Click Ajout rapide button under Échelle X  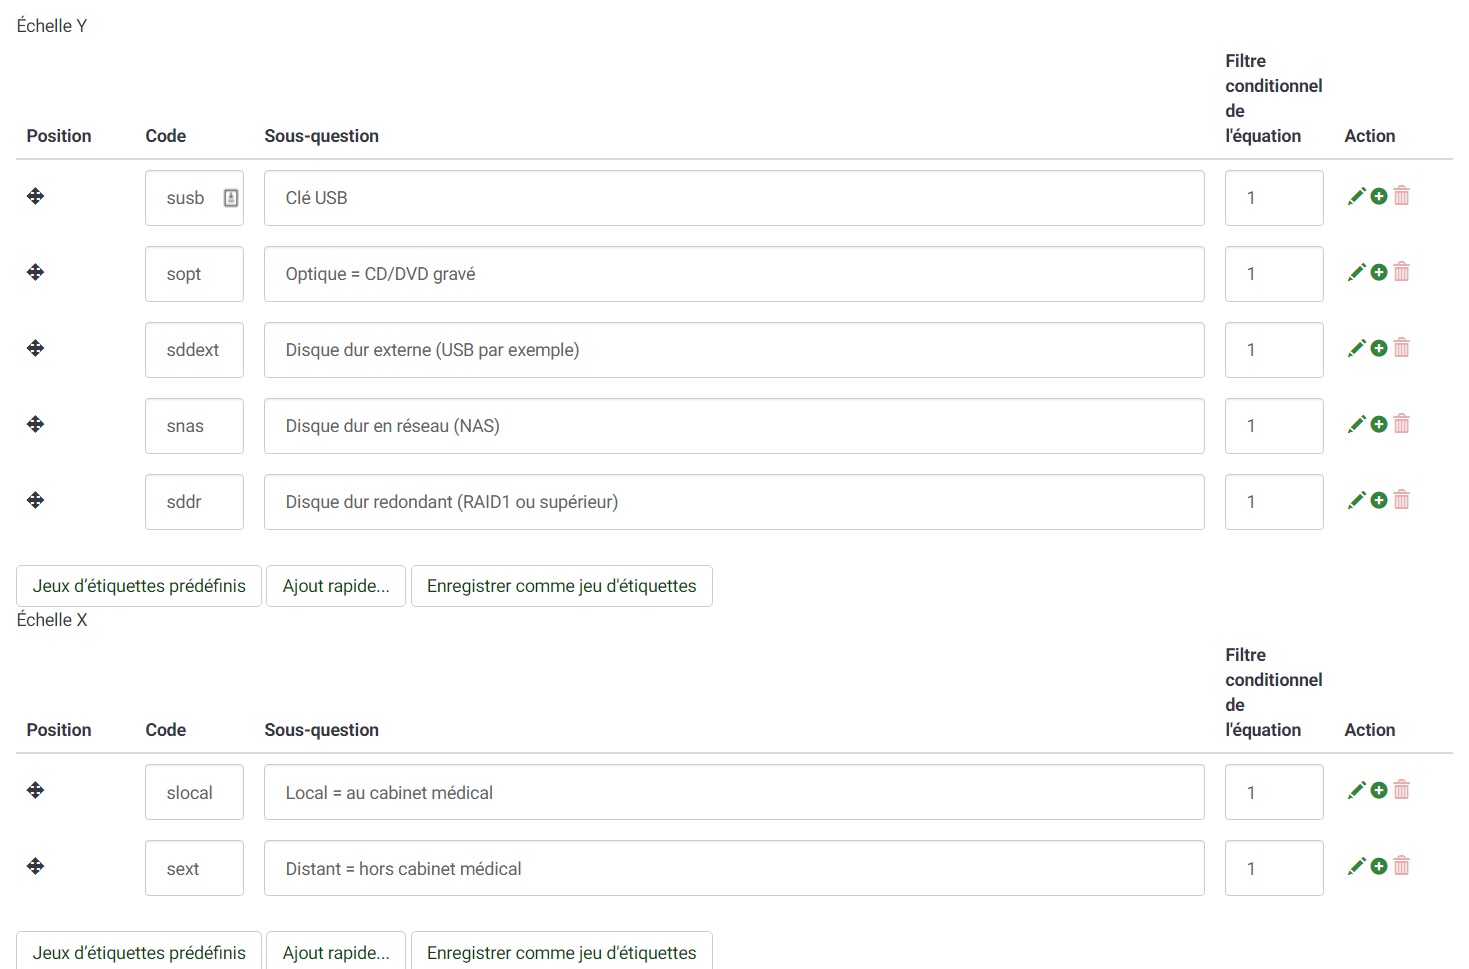coord(336,952)
